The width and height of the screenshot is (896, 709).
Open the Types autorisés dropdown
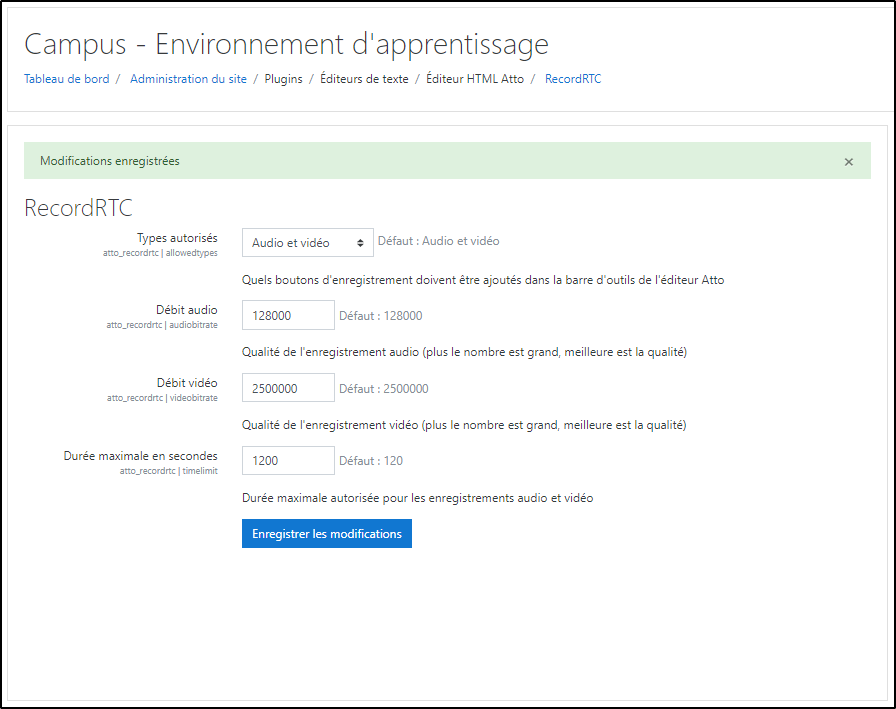click(307, 243)
